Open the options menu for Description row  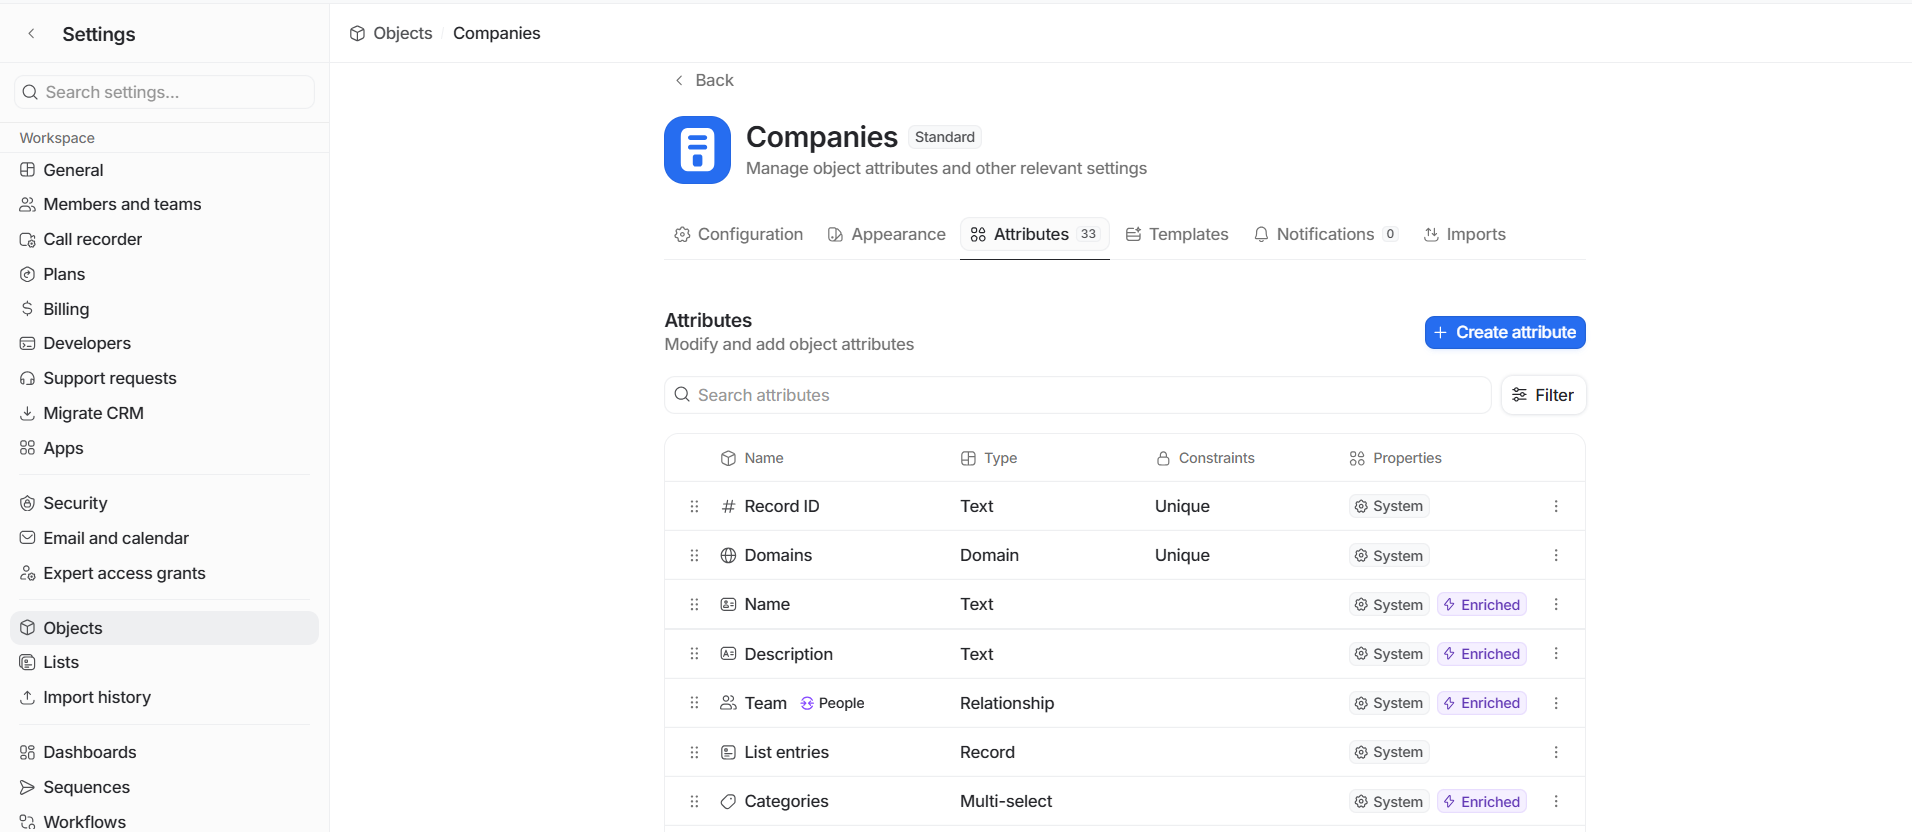1555,654
